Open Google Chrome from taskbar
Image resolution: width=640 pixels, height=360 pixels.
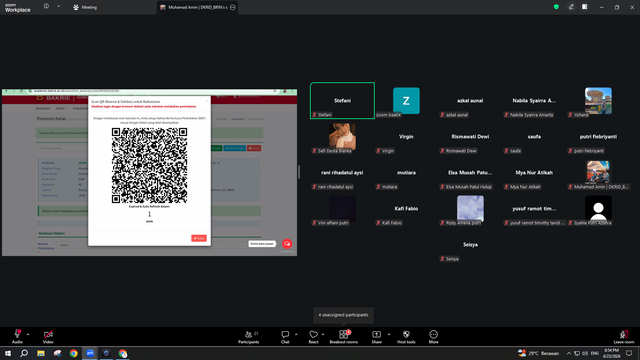point(73,353)
